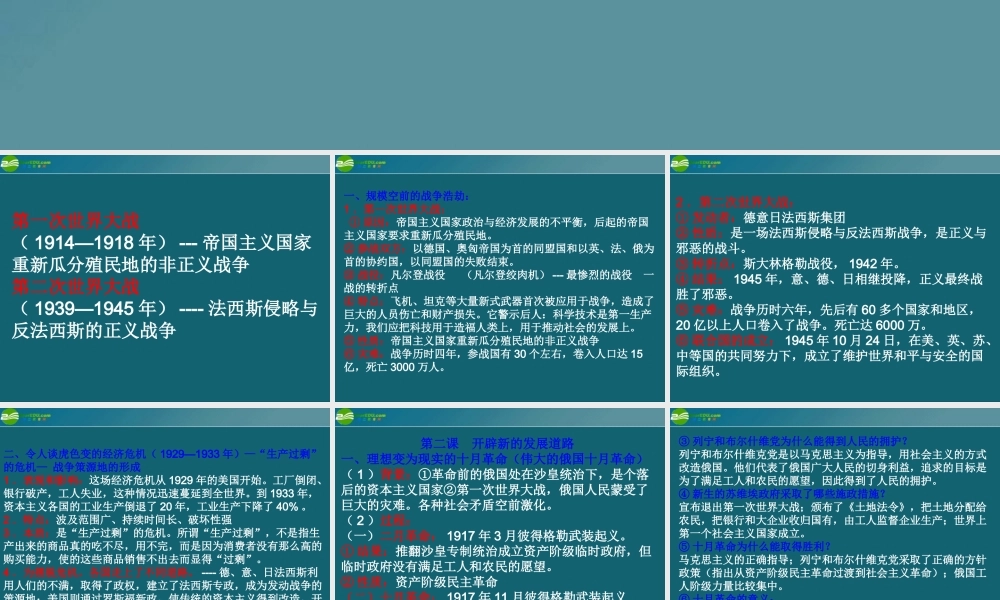Open the slide 一、规模空前的战争浩劫
The width and height of the screenshot is (1000, 600).
500,278
